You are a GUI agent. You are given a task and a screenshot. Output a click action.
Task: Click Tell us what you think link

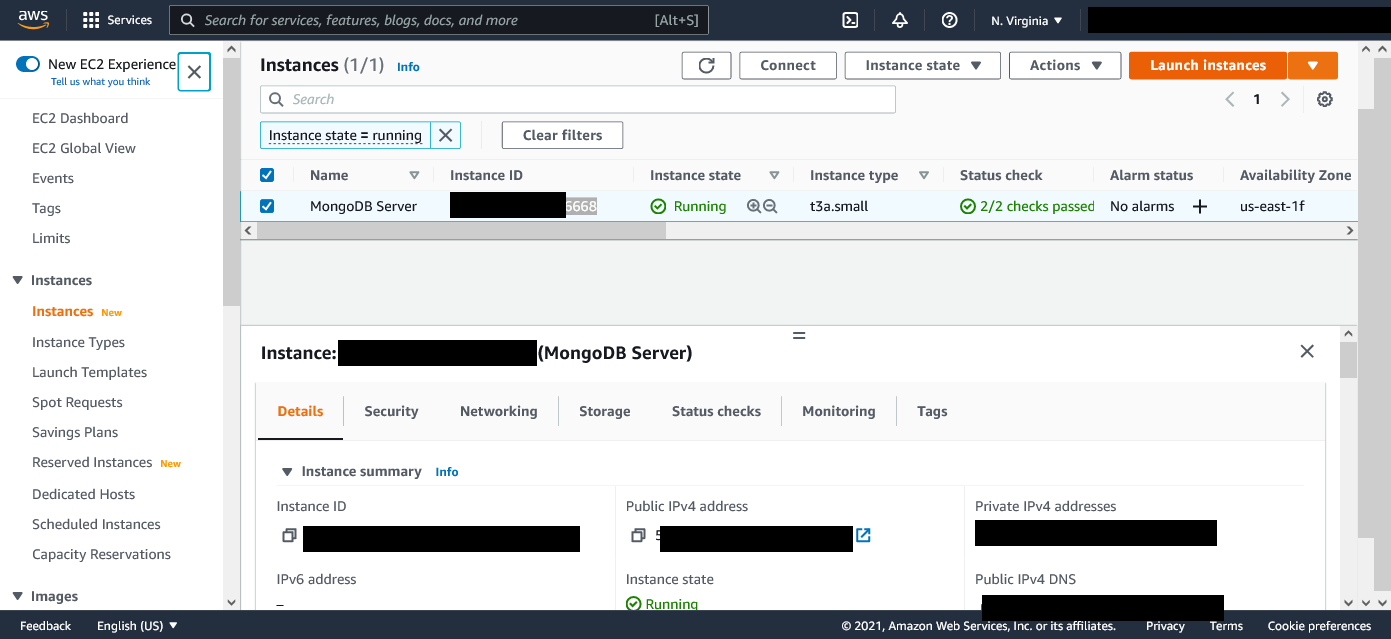tap(101, 82)
